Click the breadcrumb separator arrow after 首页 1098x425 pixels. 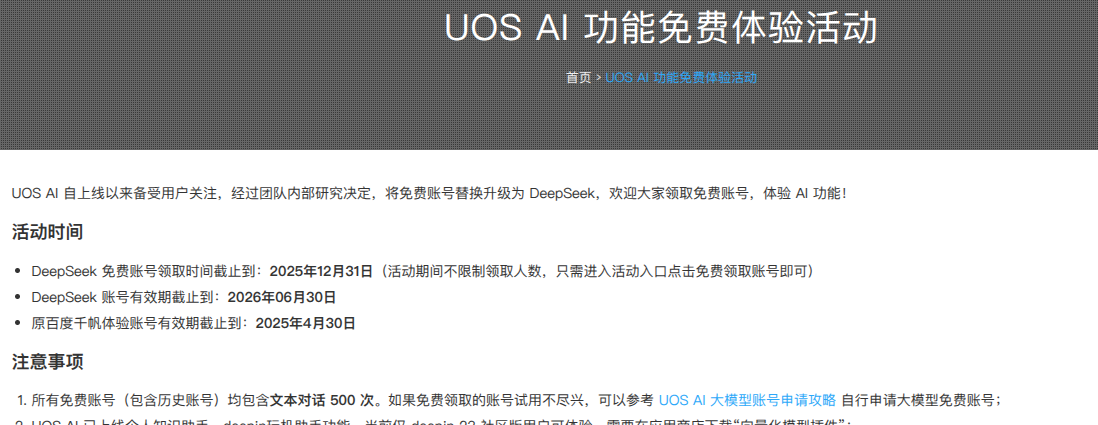(599, 78)
